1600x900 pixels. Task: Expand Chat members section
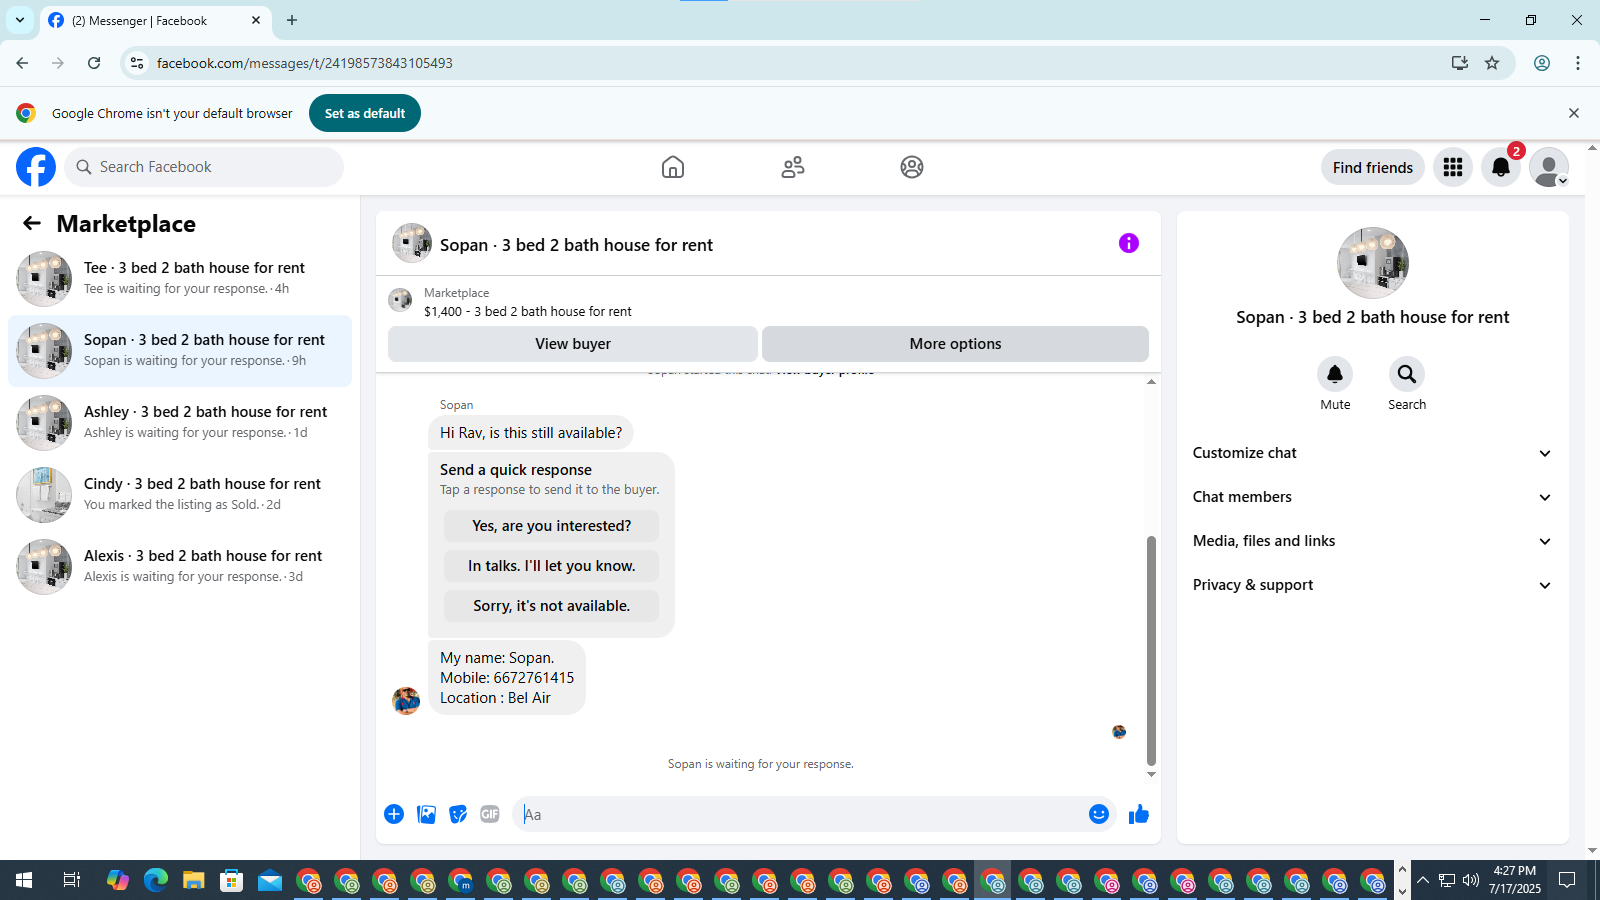coord(1372,497)
